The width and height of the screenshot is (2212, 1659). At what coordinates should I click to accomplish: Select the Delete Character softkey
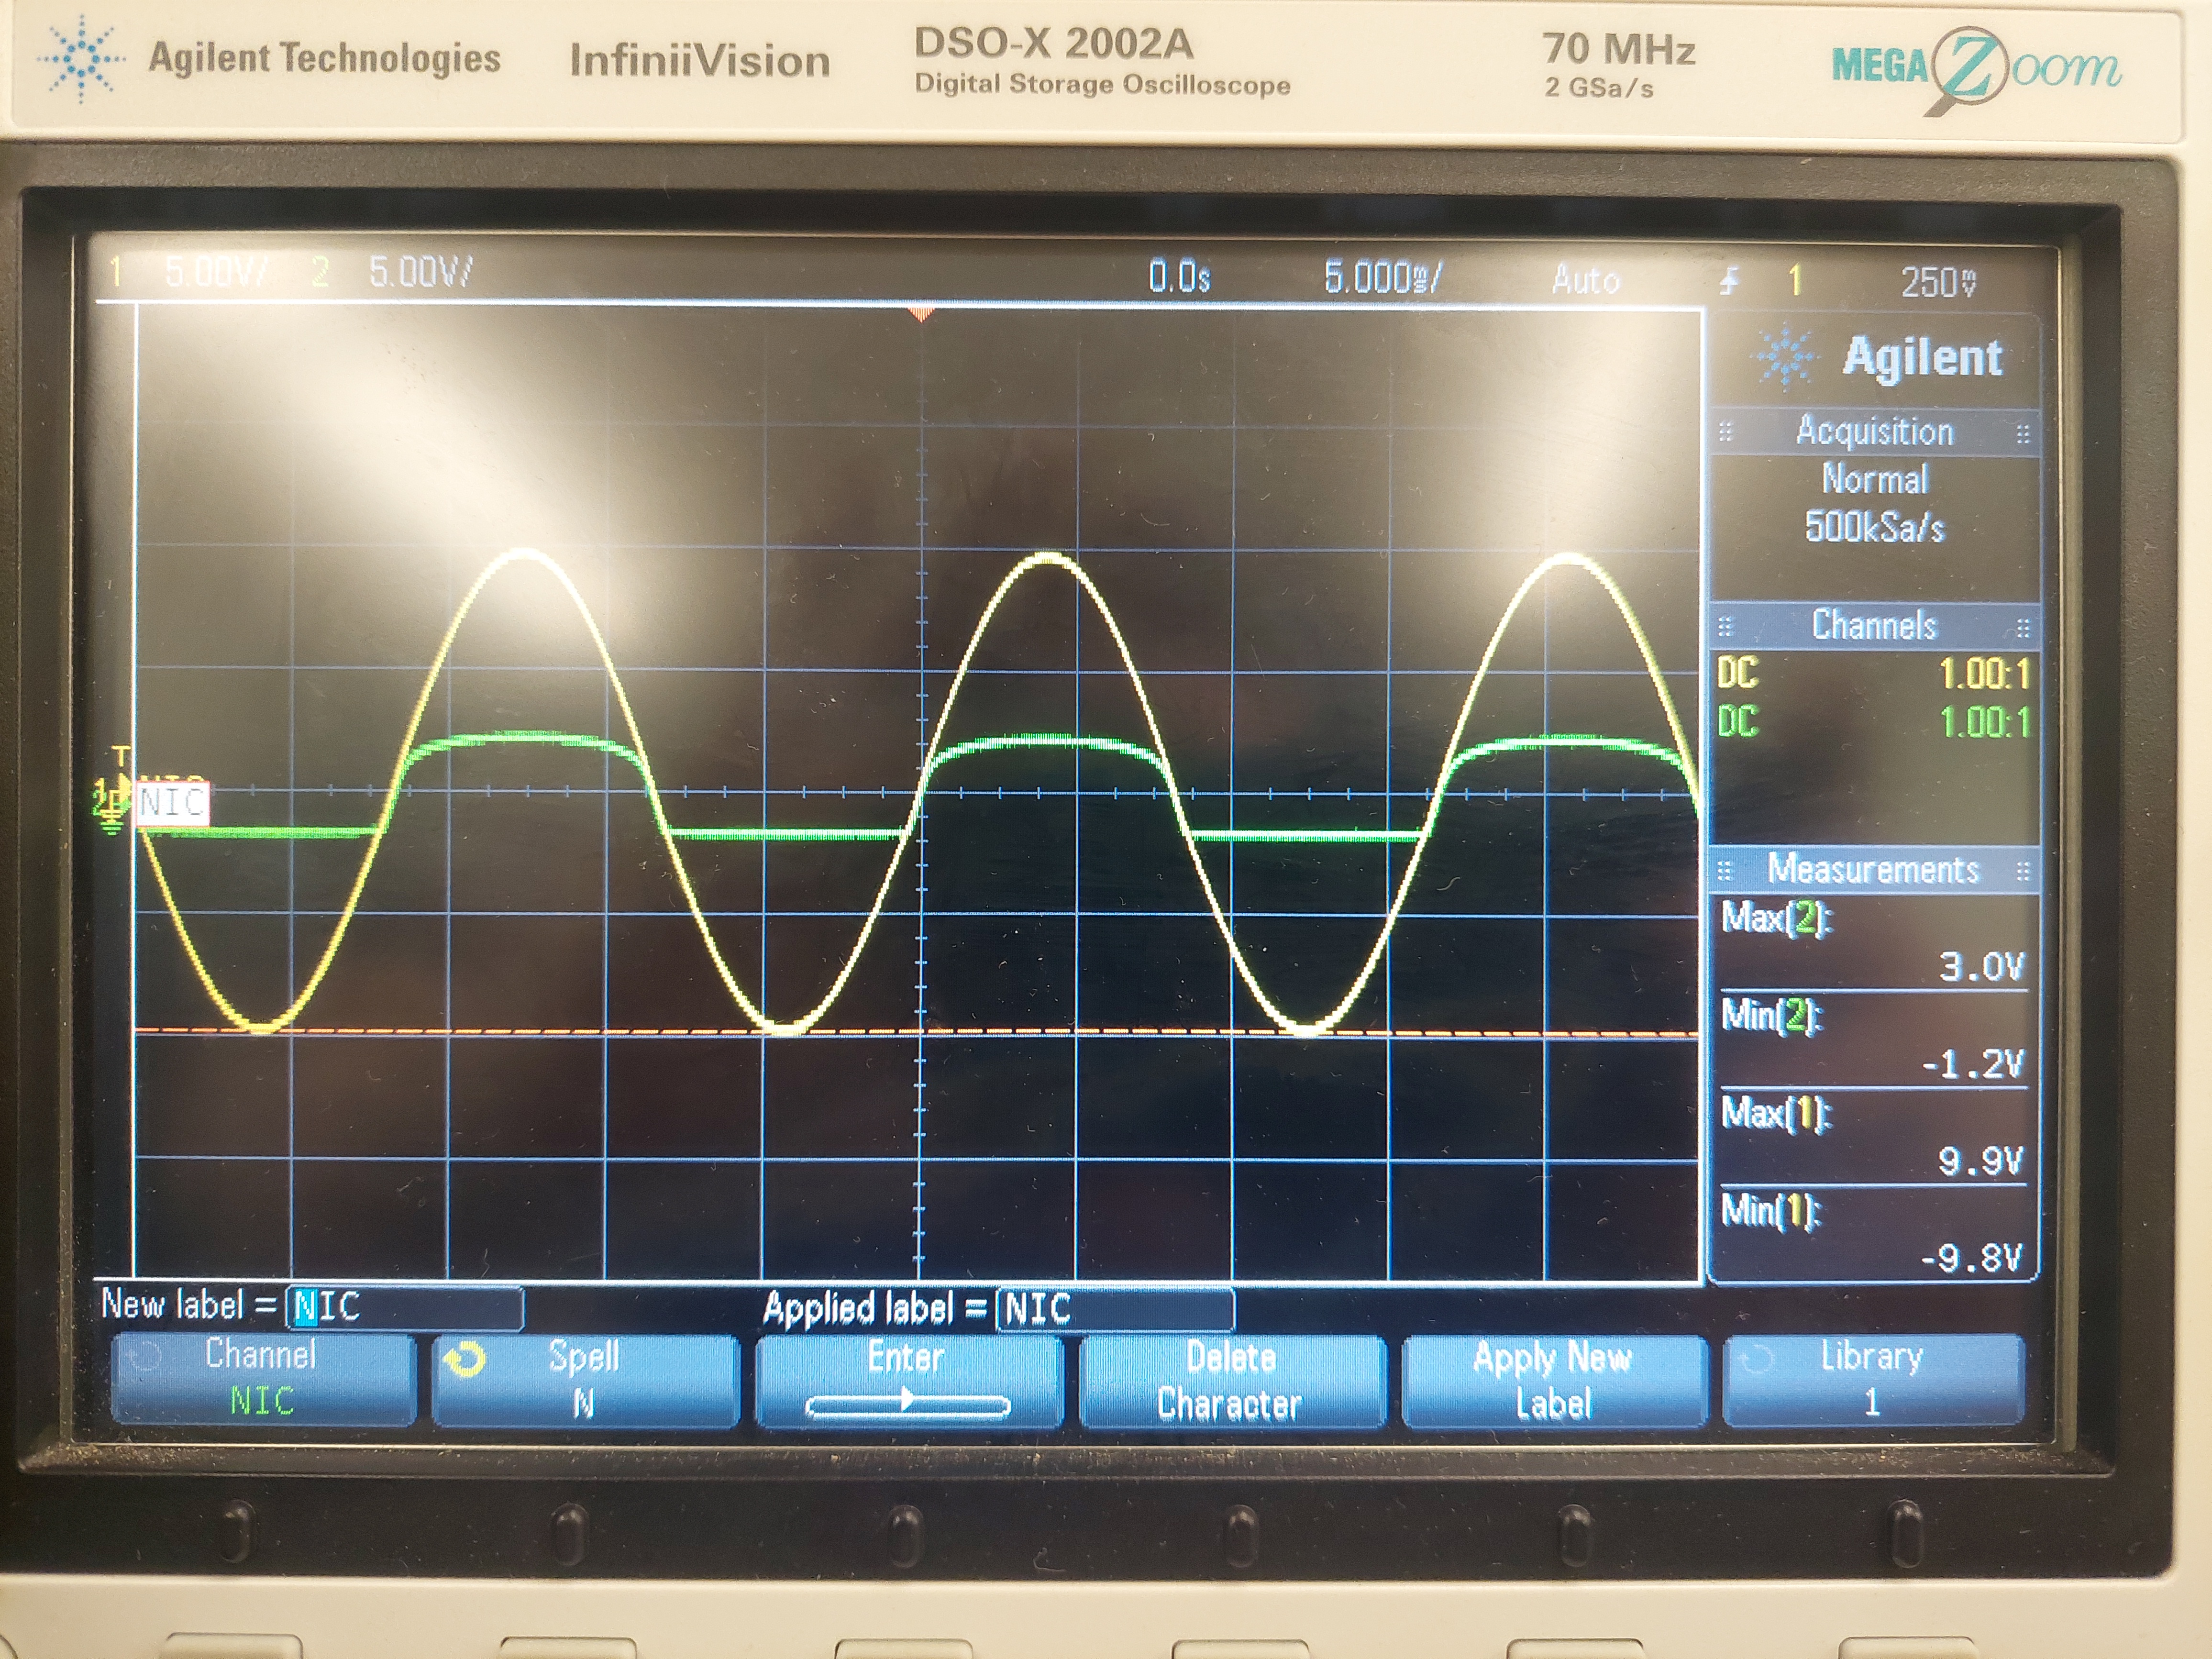(x=1232, y=1382)
